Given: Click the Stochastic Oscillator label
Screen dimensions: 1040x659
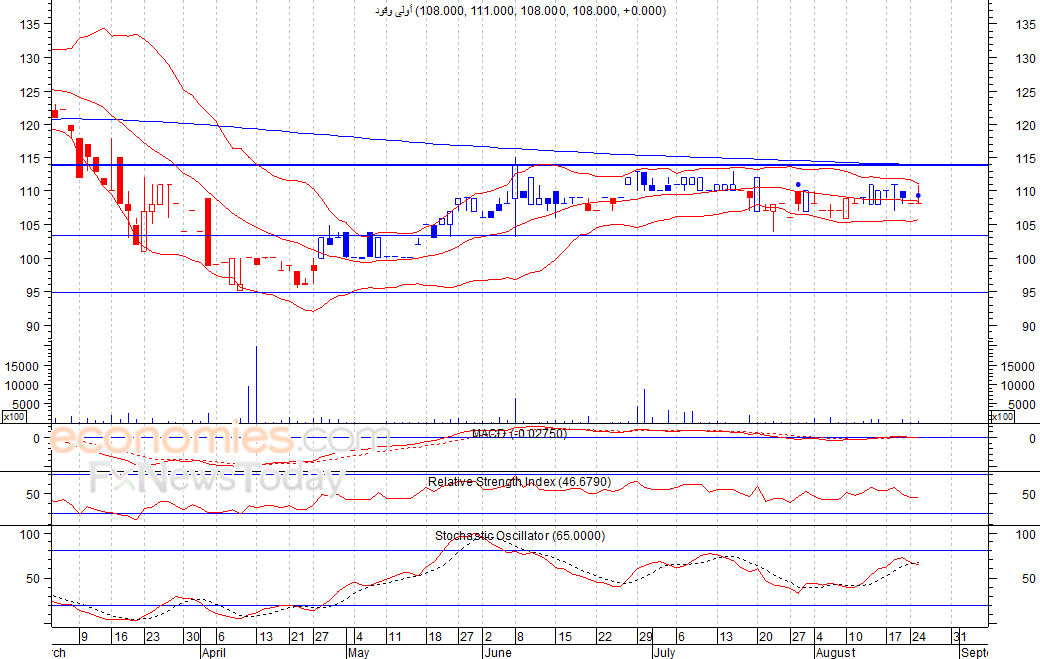Looking at the screenshot, I should pyautogui.click(x=519, y=536).
